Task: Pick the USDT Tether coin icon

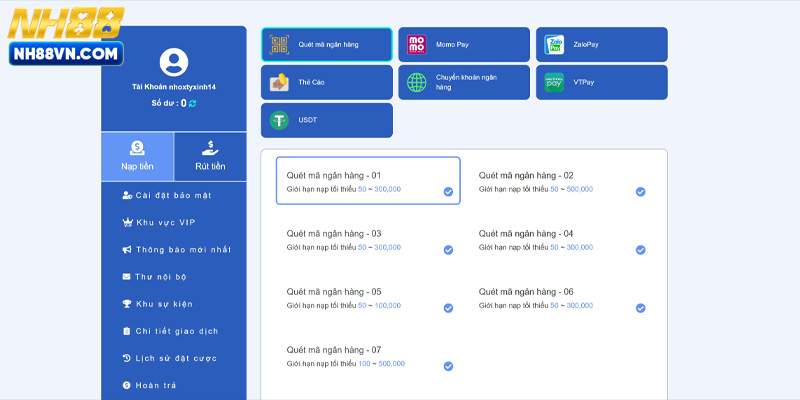Action: [279, 120]
